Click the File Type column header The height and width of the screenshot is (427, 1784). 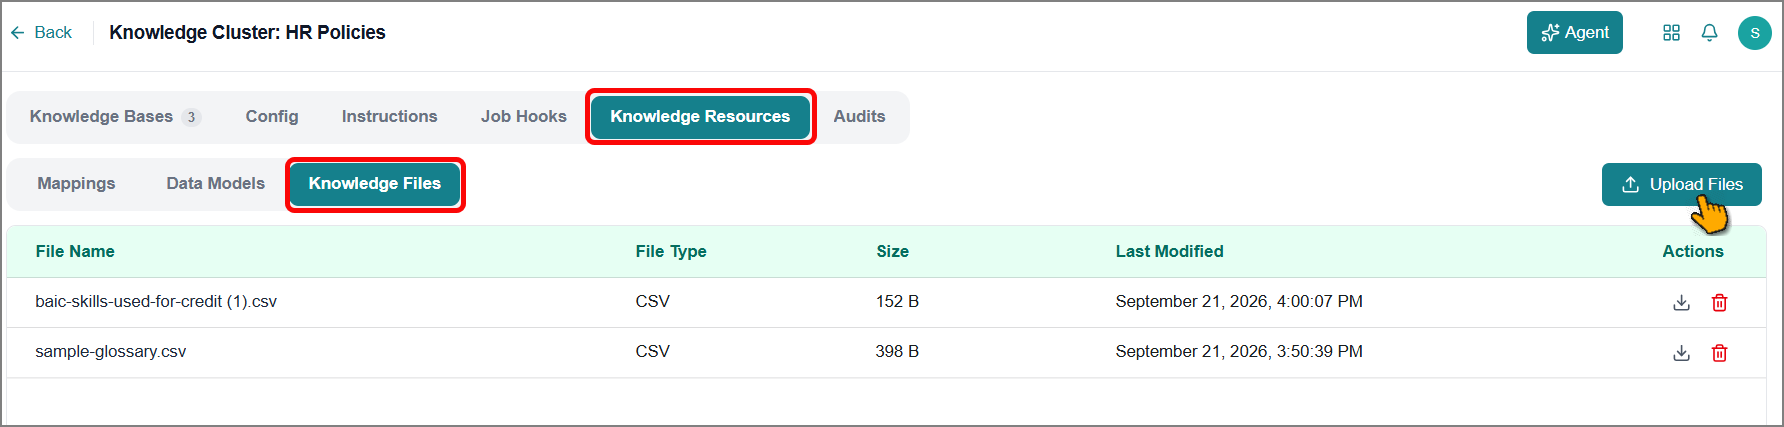(x=670, y=252)
